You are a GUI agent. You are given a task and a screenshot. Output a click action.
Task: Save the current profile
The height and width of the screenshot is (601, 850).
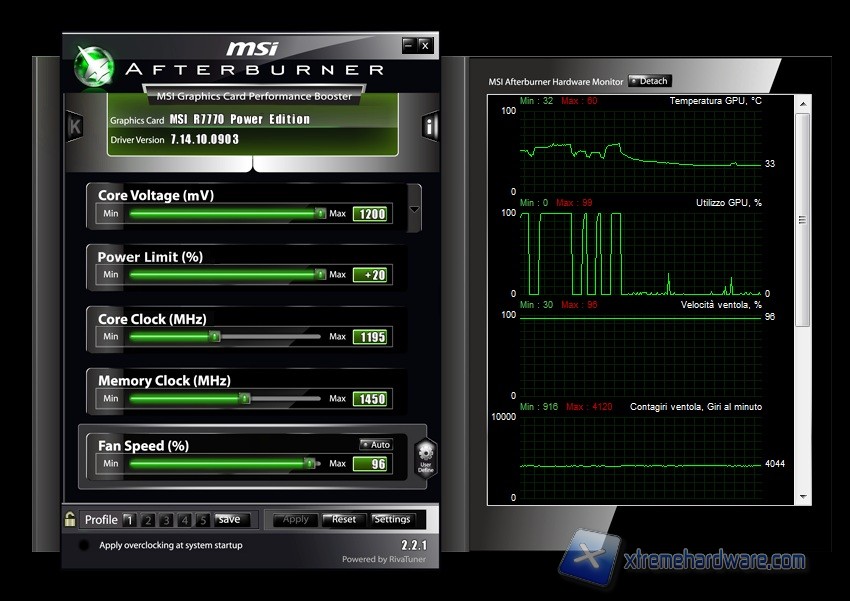tap(229, 520)
